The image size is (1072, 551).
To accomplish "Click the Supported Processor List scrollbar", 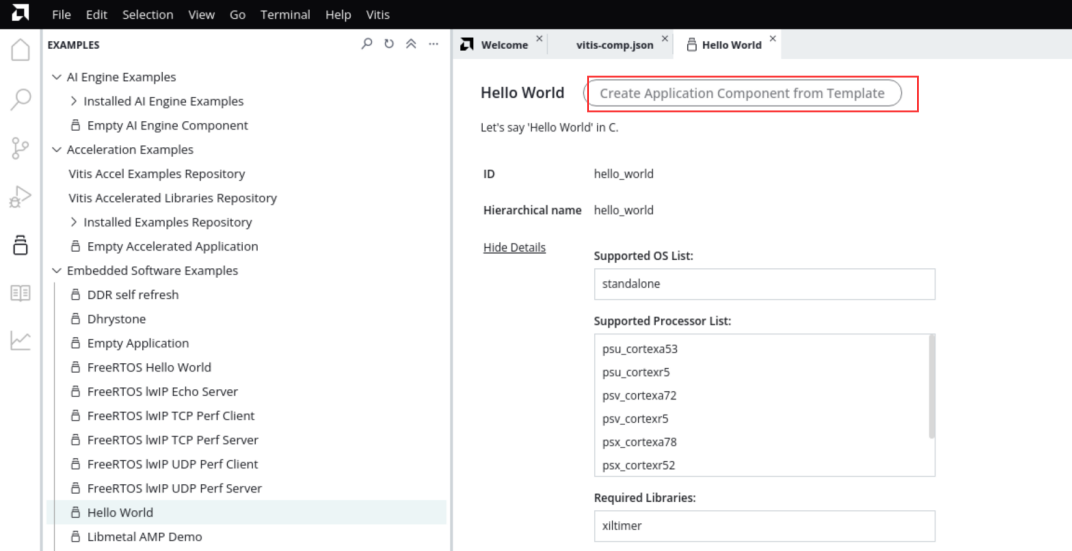I will [x=932, y=386].
